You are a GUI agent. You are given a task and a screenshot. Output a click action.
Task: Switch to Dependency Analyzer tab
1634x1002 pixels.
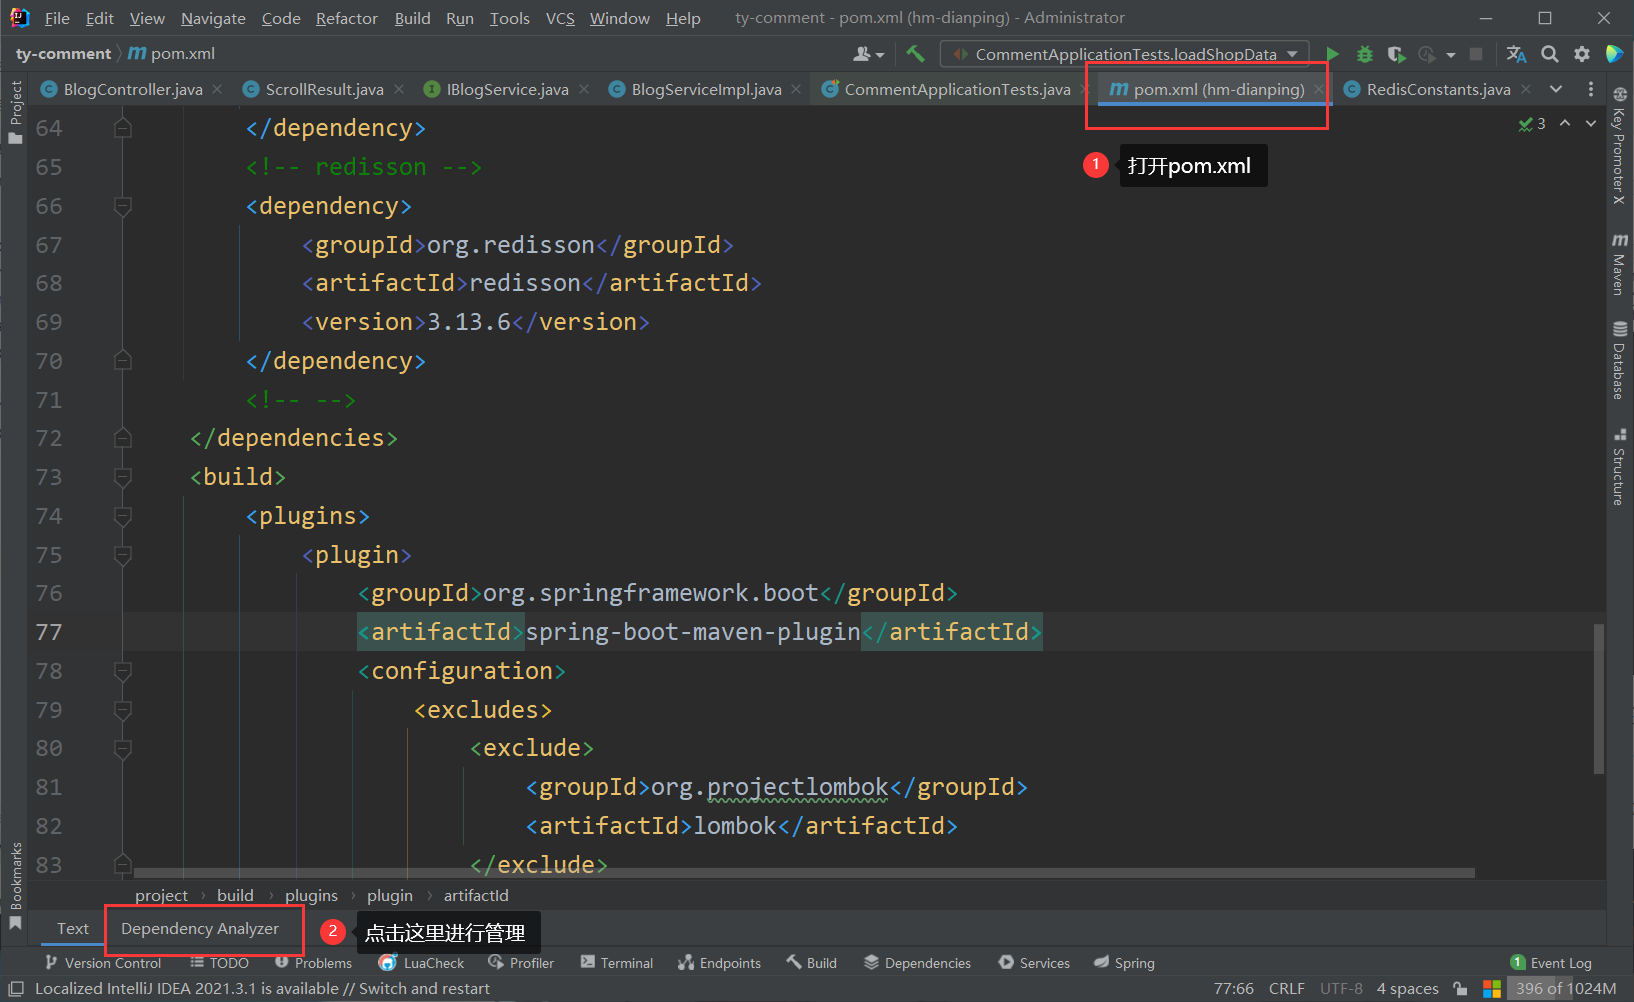[x=200, y=929]
